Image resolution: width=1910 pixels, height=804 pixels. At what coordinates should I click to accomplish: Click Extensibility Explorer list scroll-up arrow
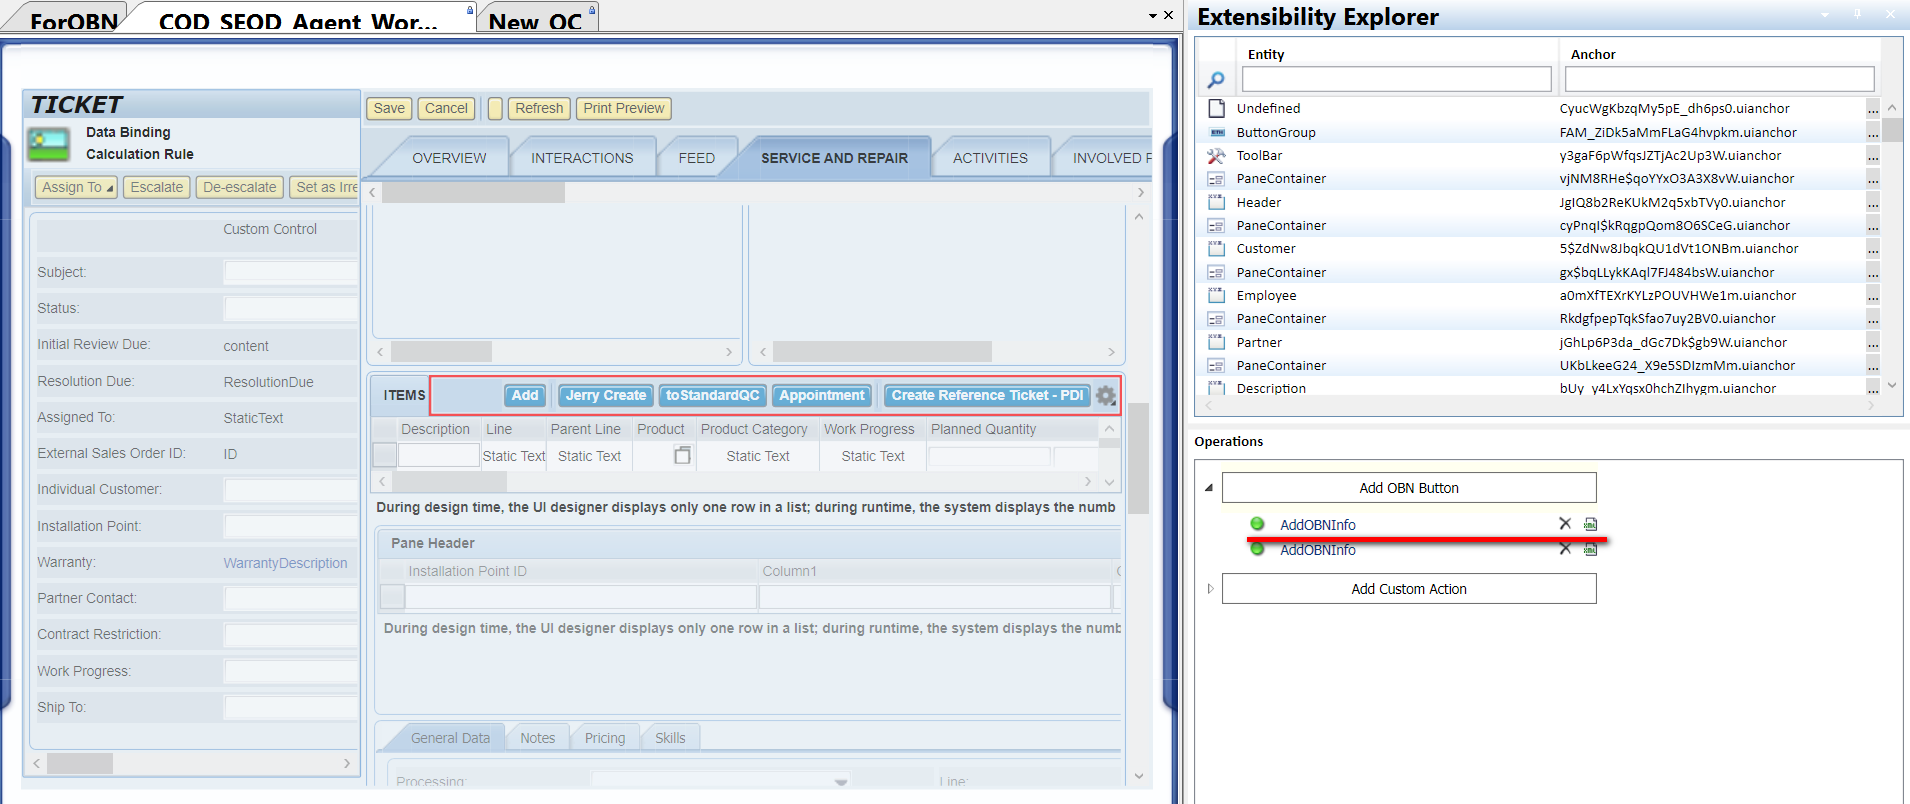point(1892,108)
